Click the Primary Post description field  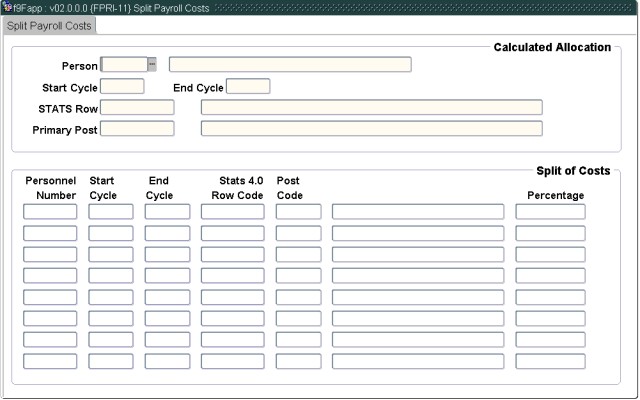(371, 129)
